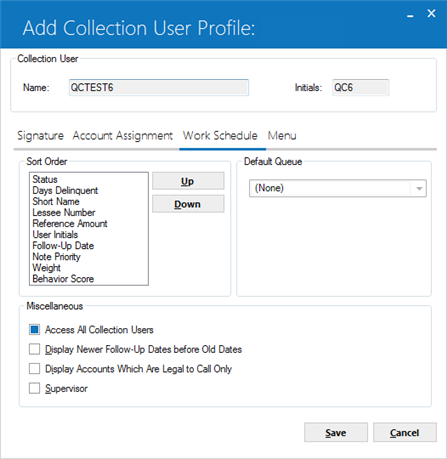
Task: Choose Behavior Score in the sort list
Action: [63, 279]
